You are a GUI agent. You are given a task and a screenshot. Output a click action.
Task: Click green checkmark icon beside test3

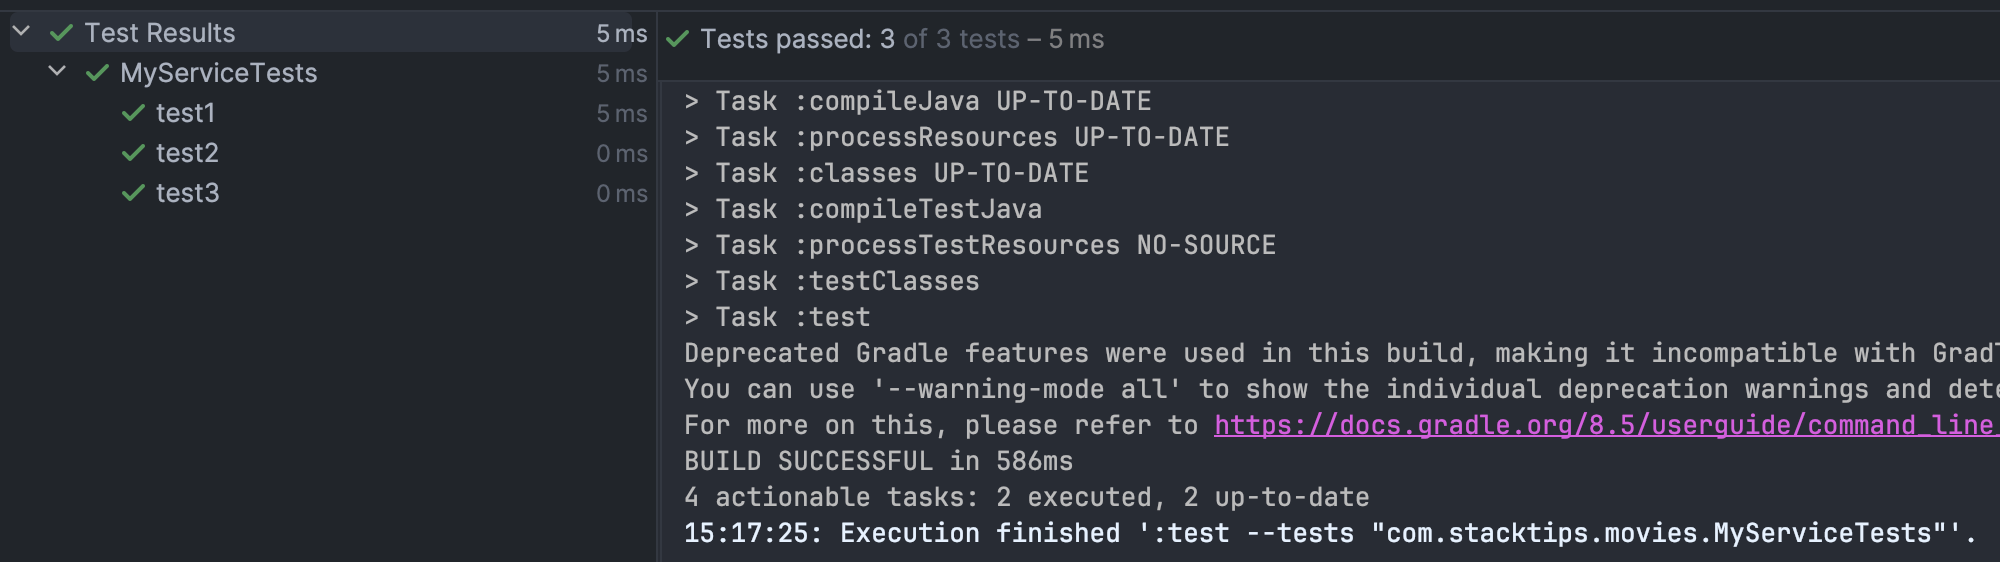click(x=133, y=193)
